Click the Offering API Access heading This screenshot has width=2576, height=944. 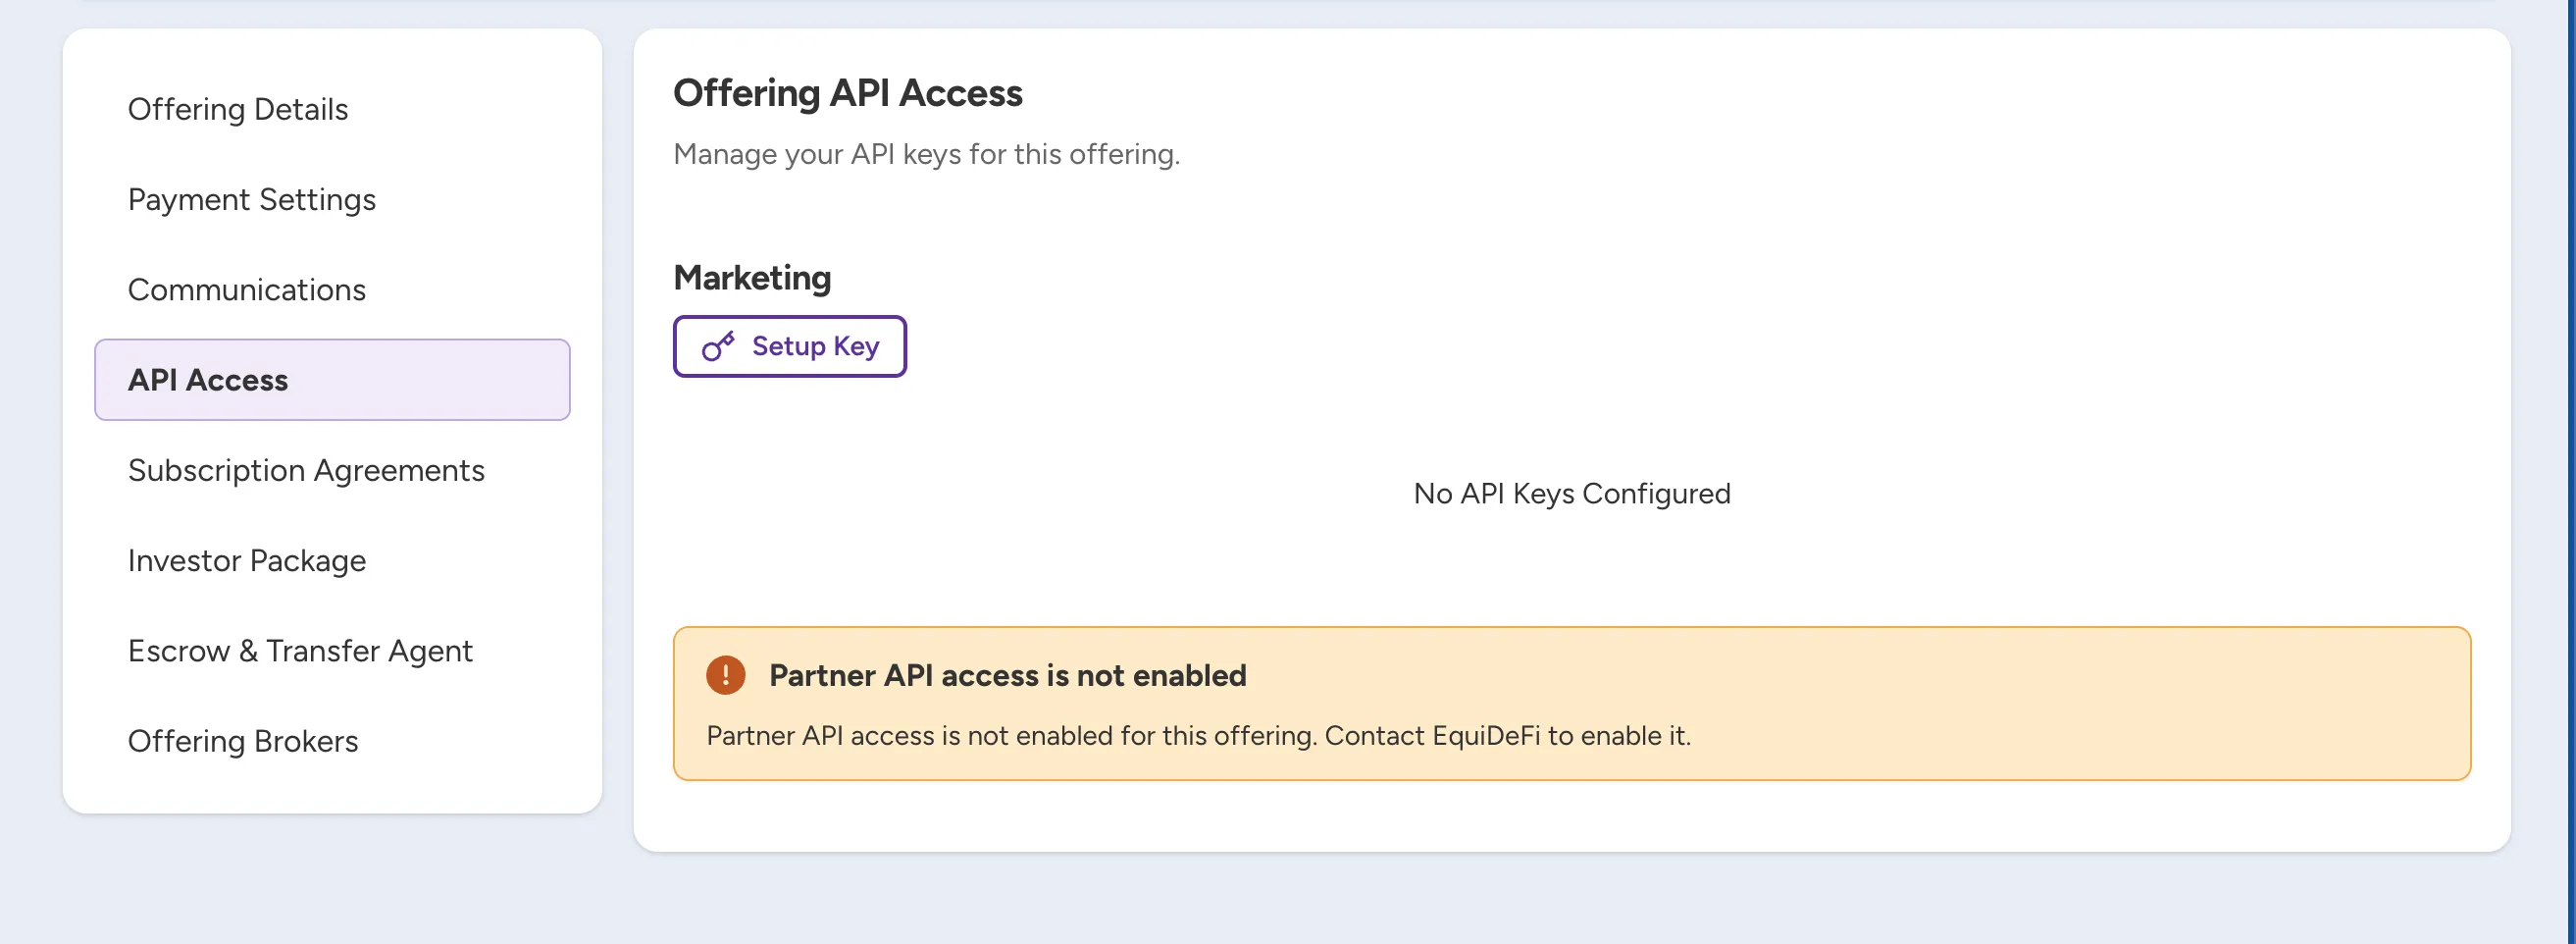pos(848,93)
